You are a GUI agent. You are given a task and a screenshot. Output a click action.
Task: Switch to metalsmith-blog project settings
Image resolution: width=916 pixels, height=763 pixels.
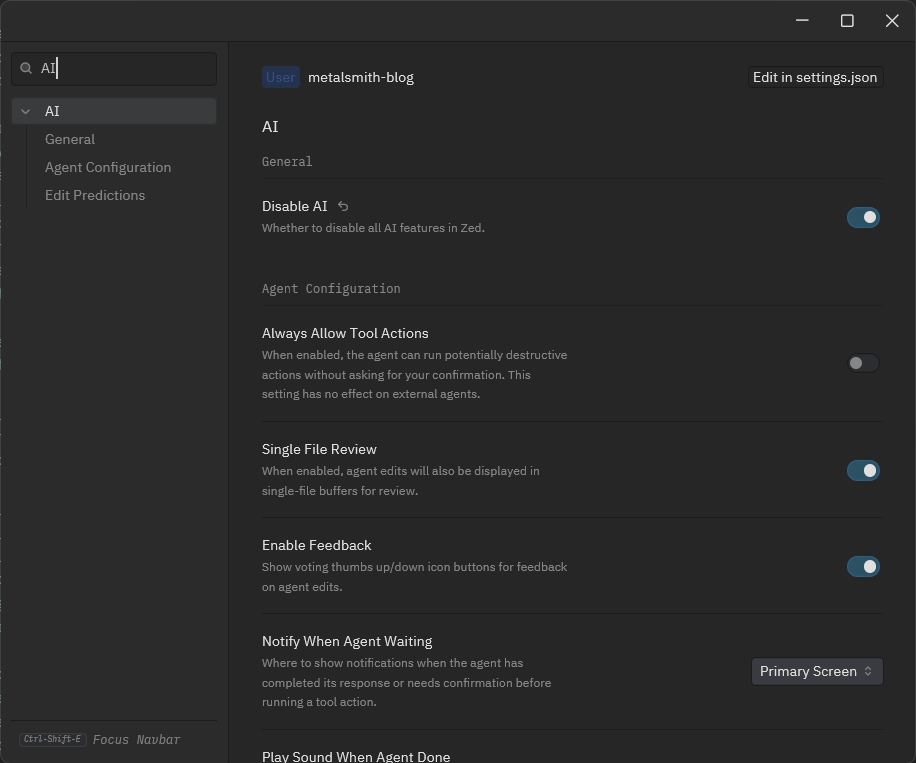(x=361, y=77)
